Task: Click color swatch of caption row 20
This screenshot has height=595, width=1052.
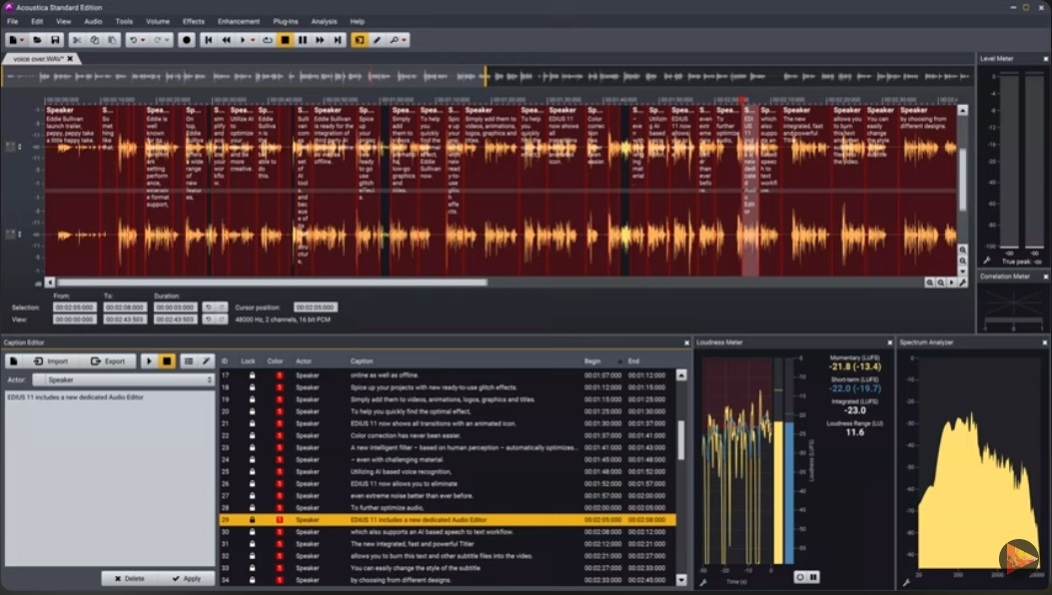Action: tap(279, 411)
